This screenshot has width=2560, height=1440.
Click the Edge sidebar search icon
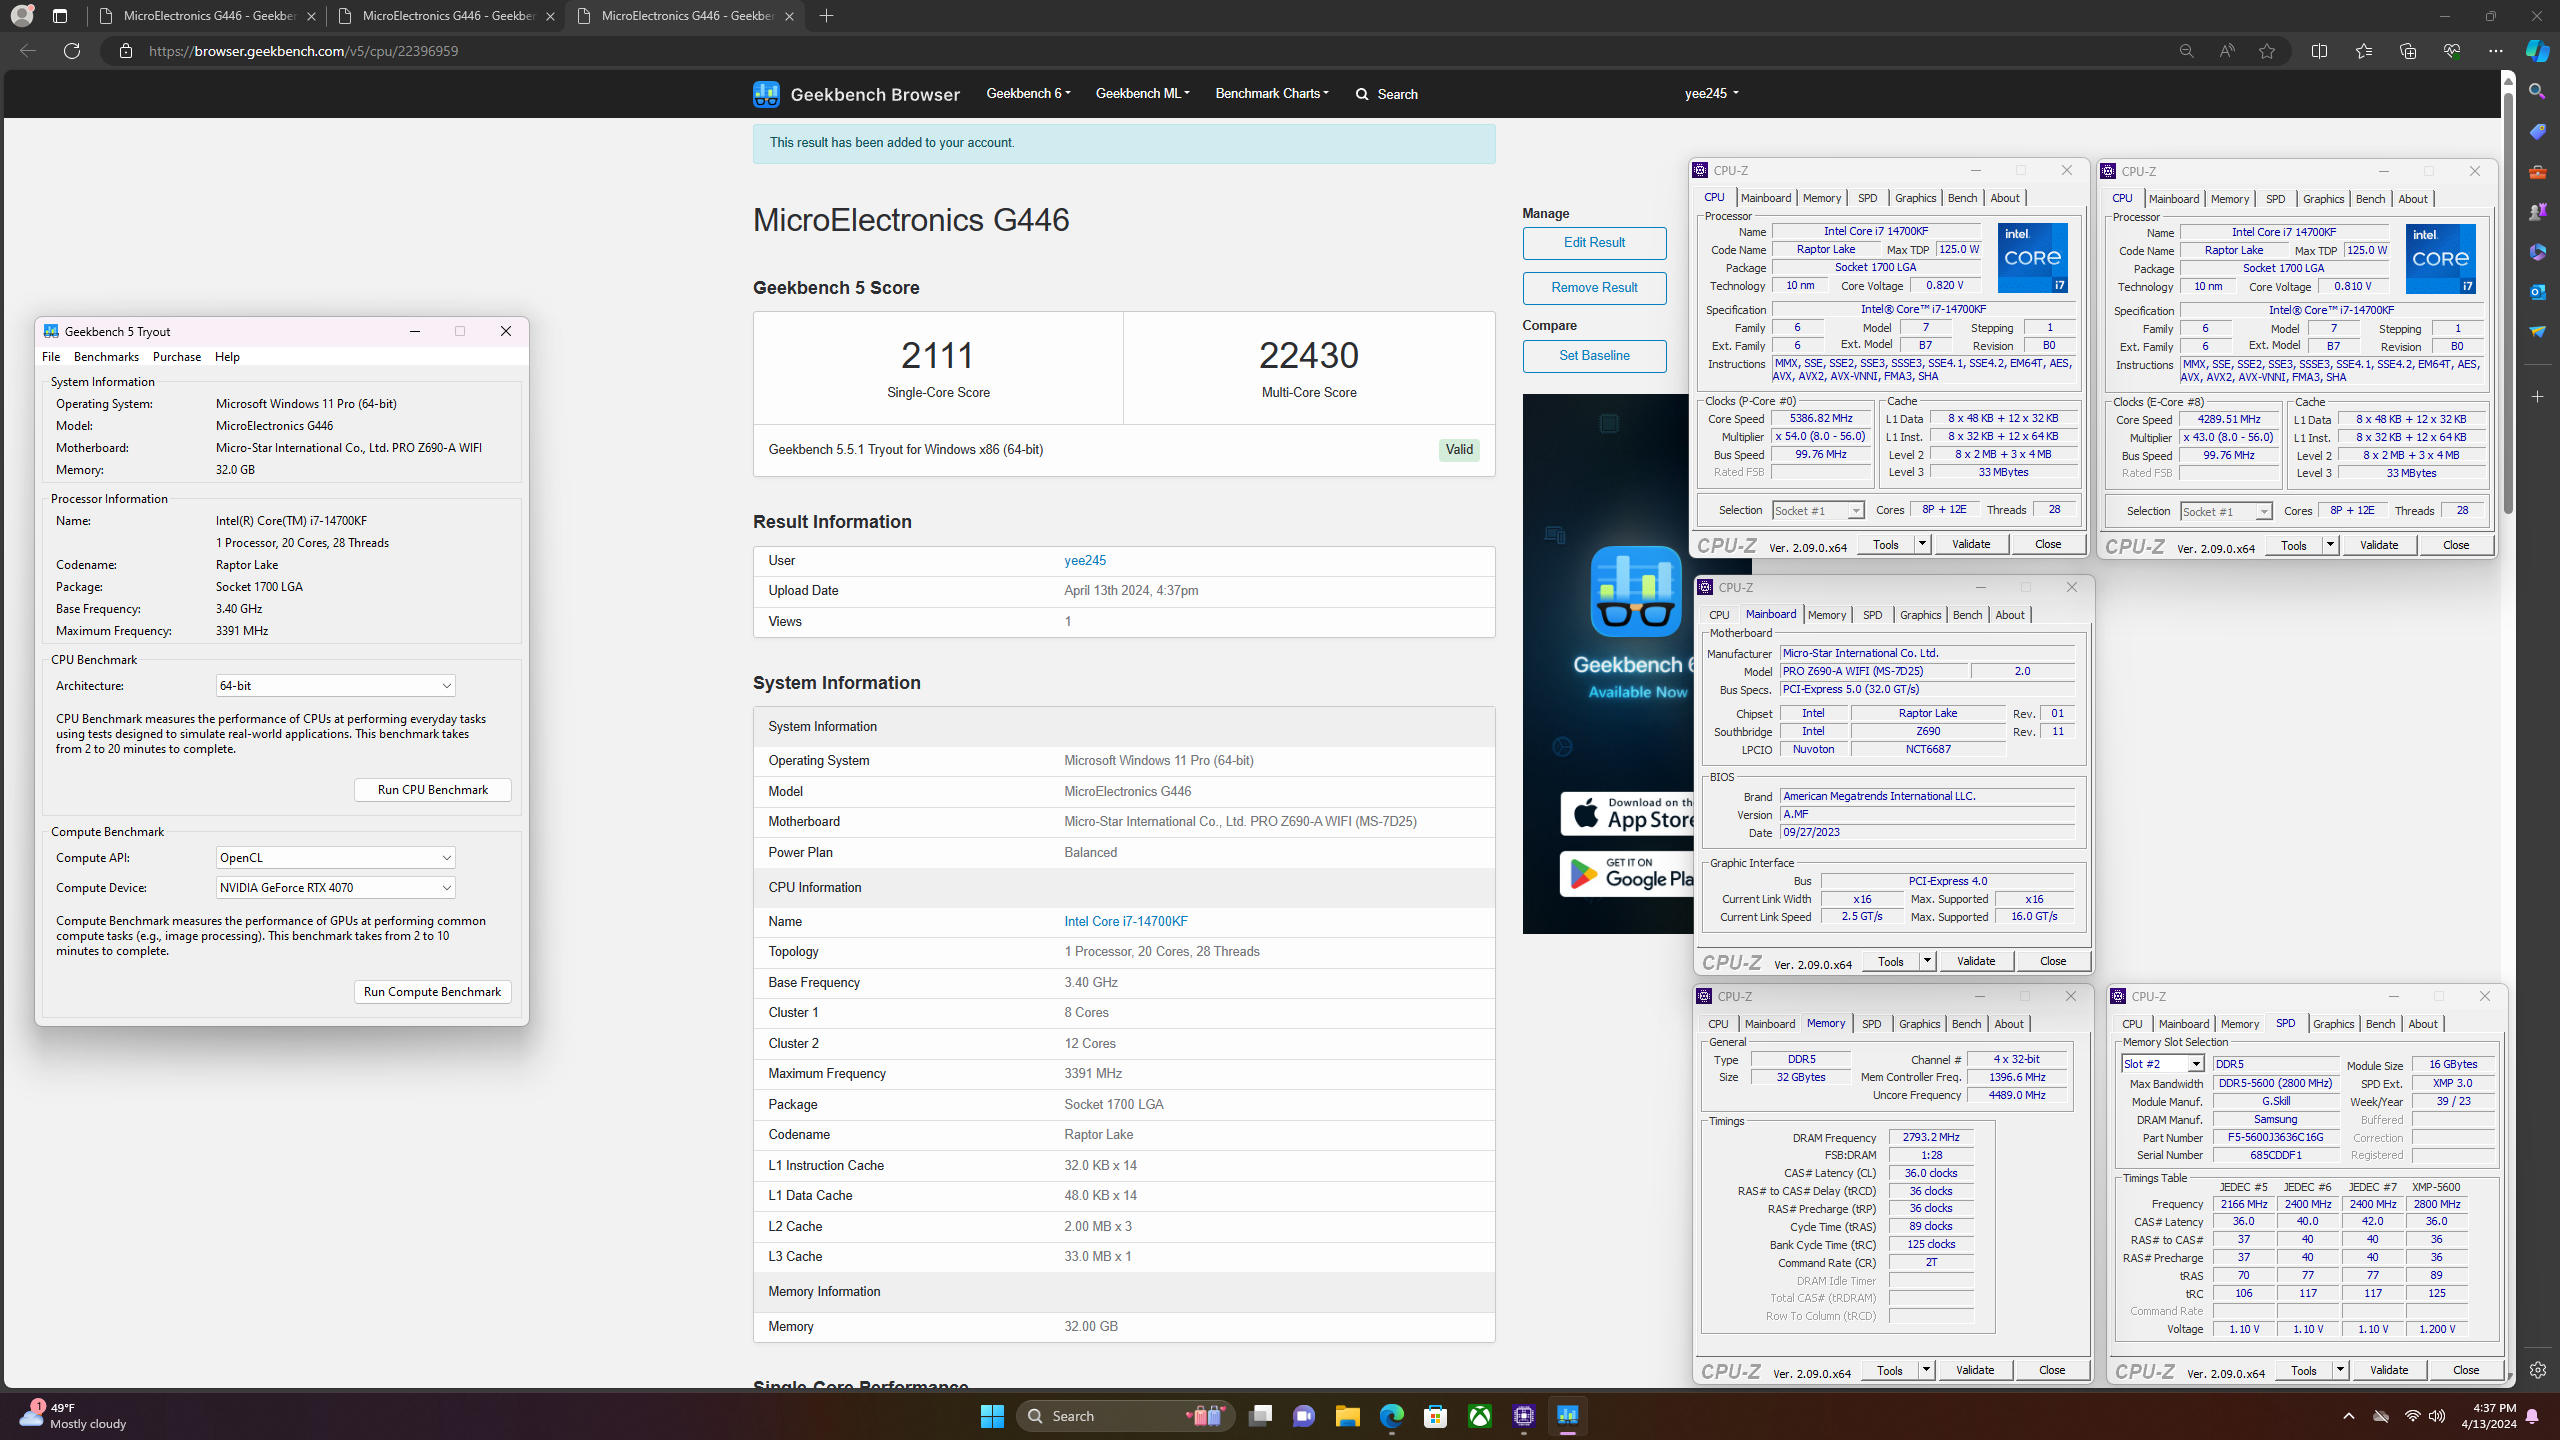point(2538,92)
